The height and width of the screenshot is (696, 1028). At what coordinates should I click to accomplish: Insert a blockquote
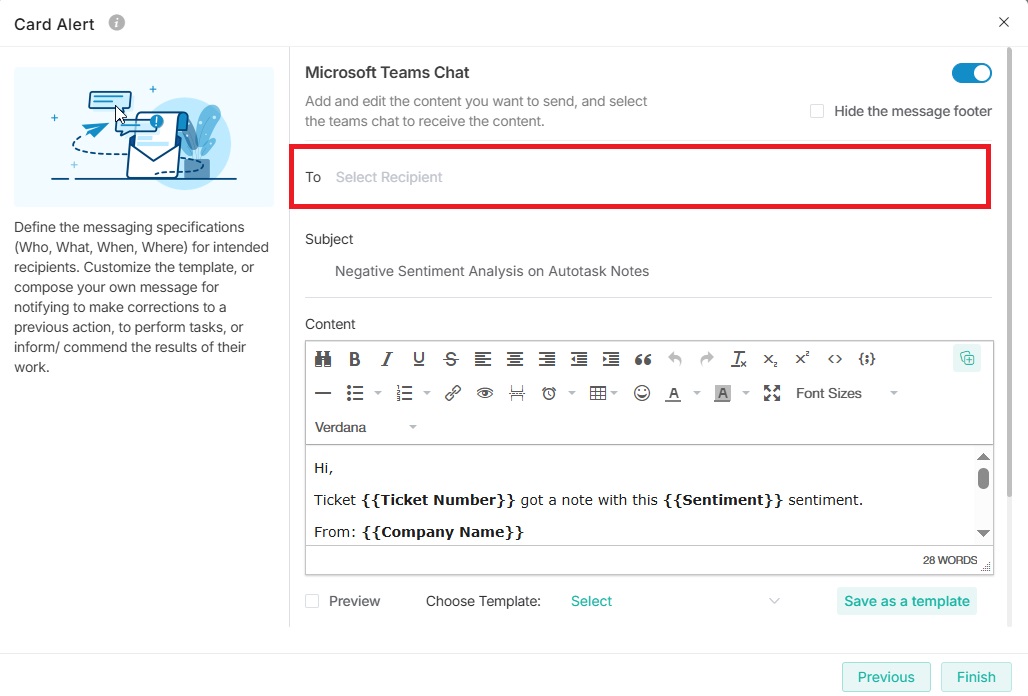tap(643, 359)
